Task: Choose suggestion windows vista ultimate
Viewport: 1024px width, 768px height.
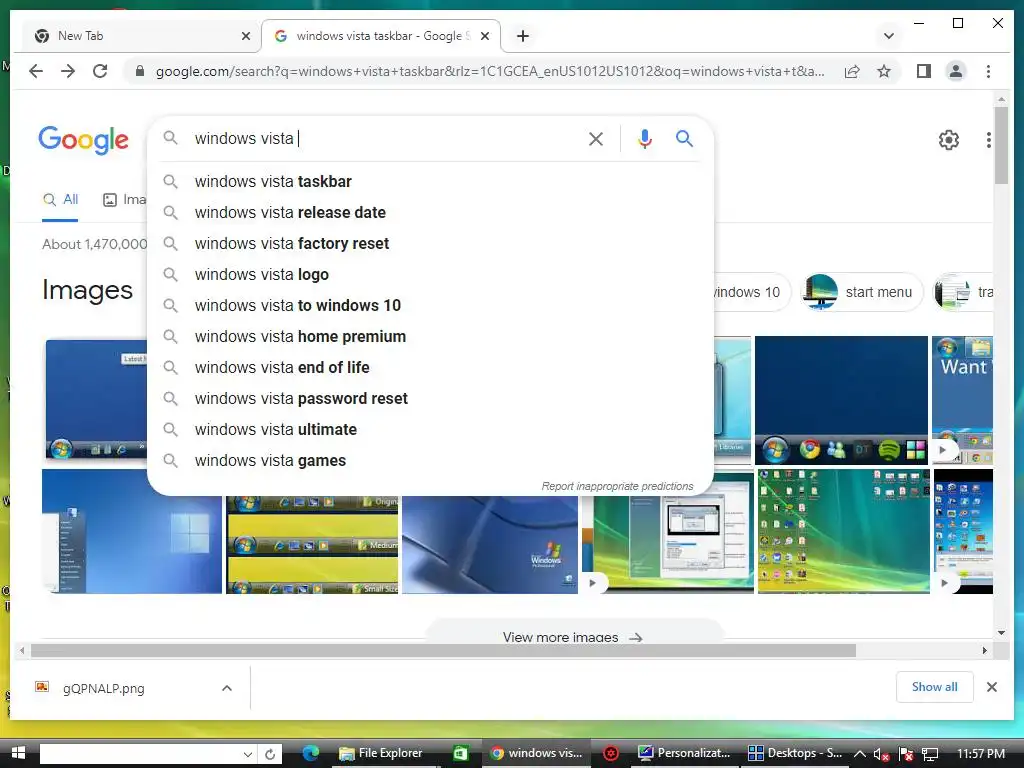Action: tap(431, 430)
